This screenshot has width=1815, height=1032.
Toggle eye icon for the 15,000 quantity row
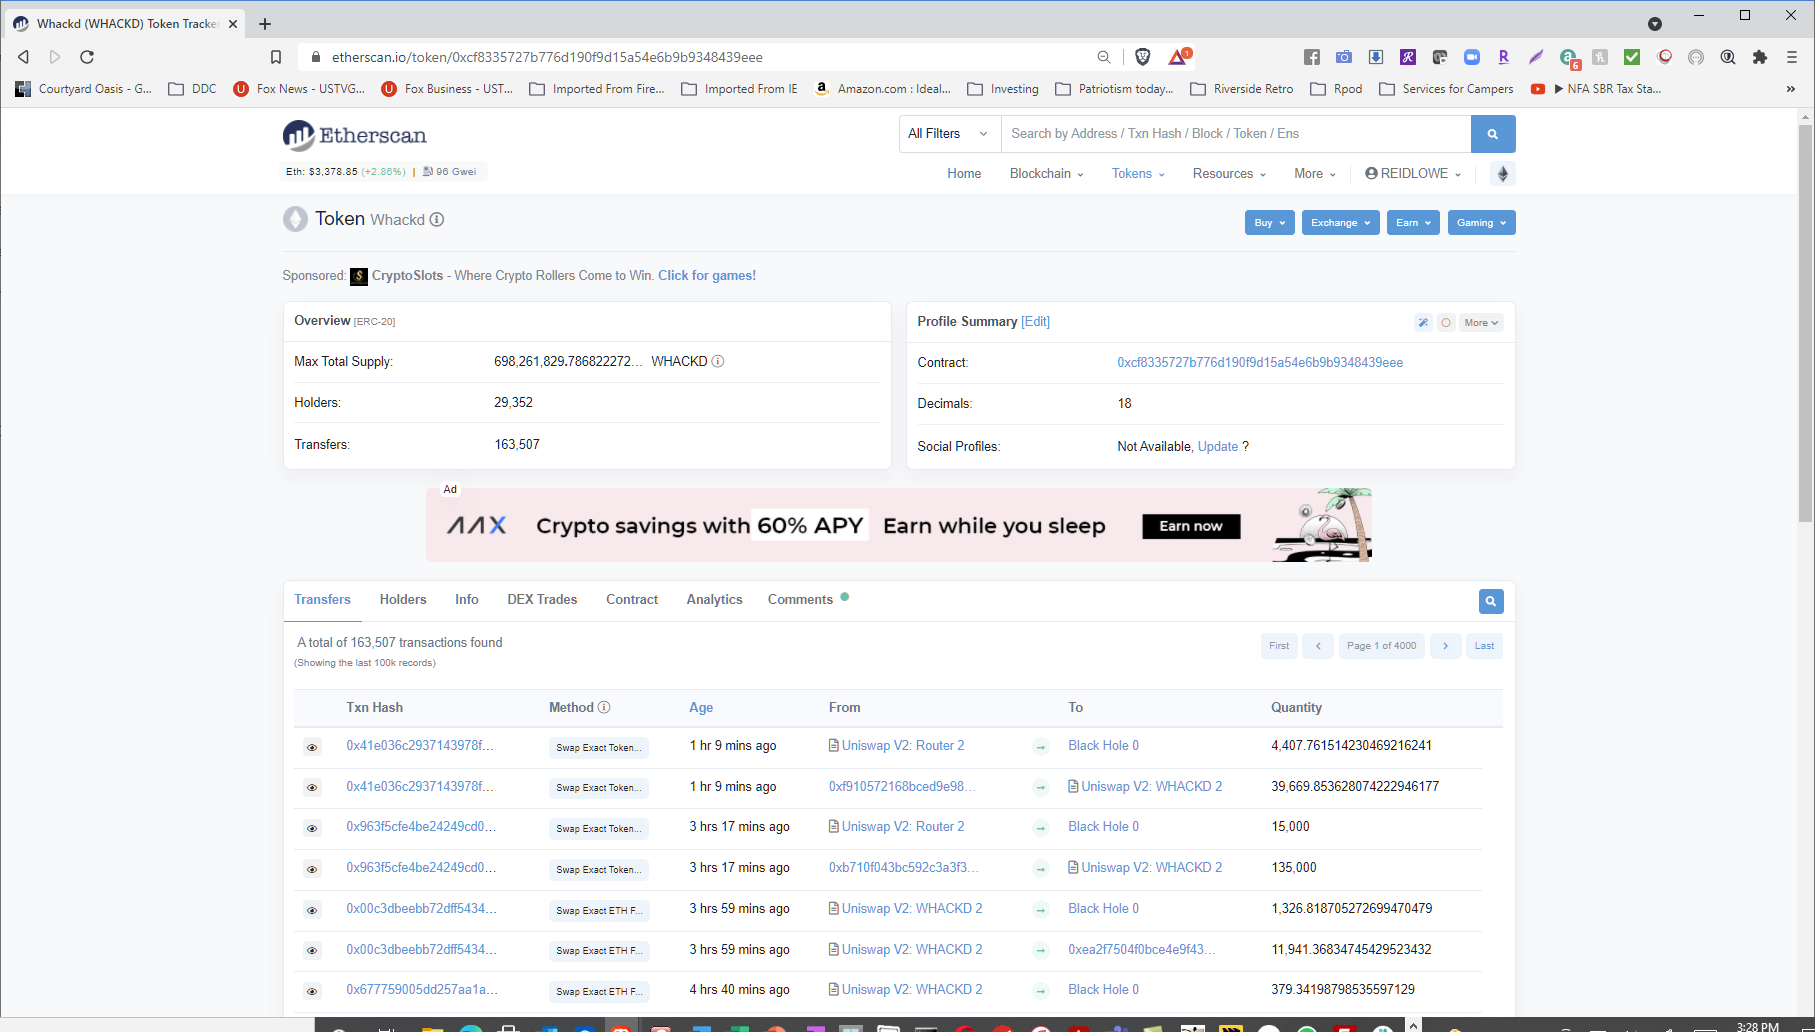tap(312, 829)
